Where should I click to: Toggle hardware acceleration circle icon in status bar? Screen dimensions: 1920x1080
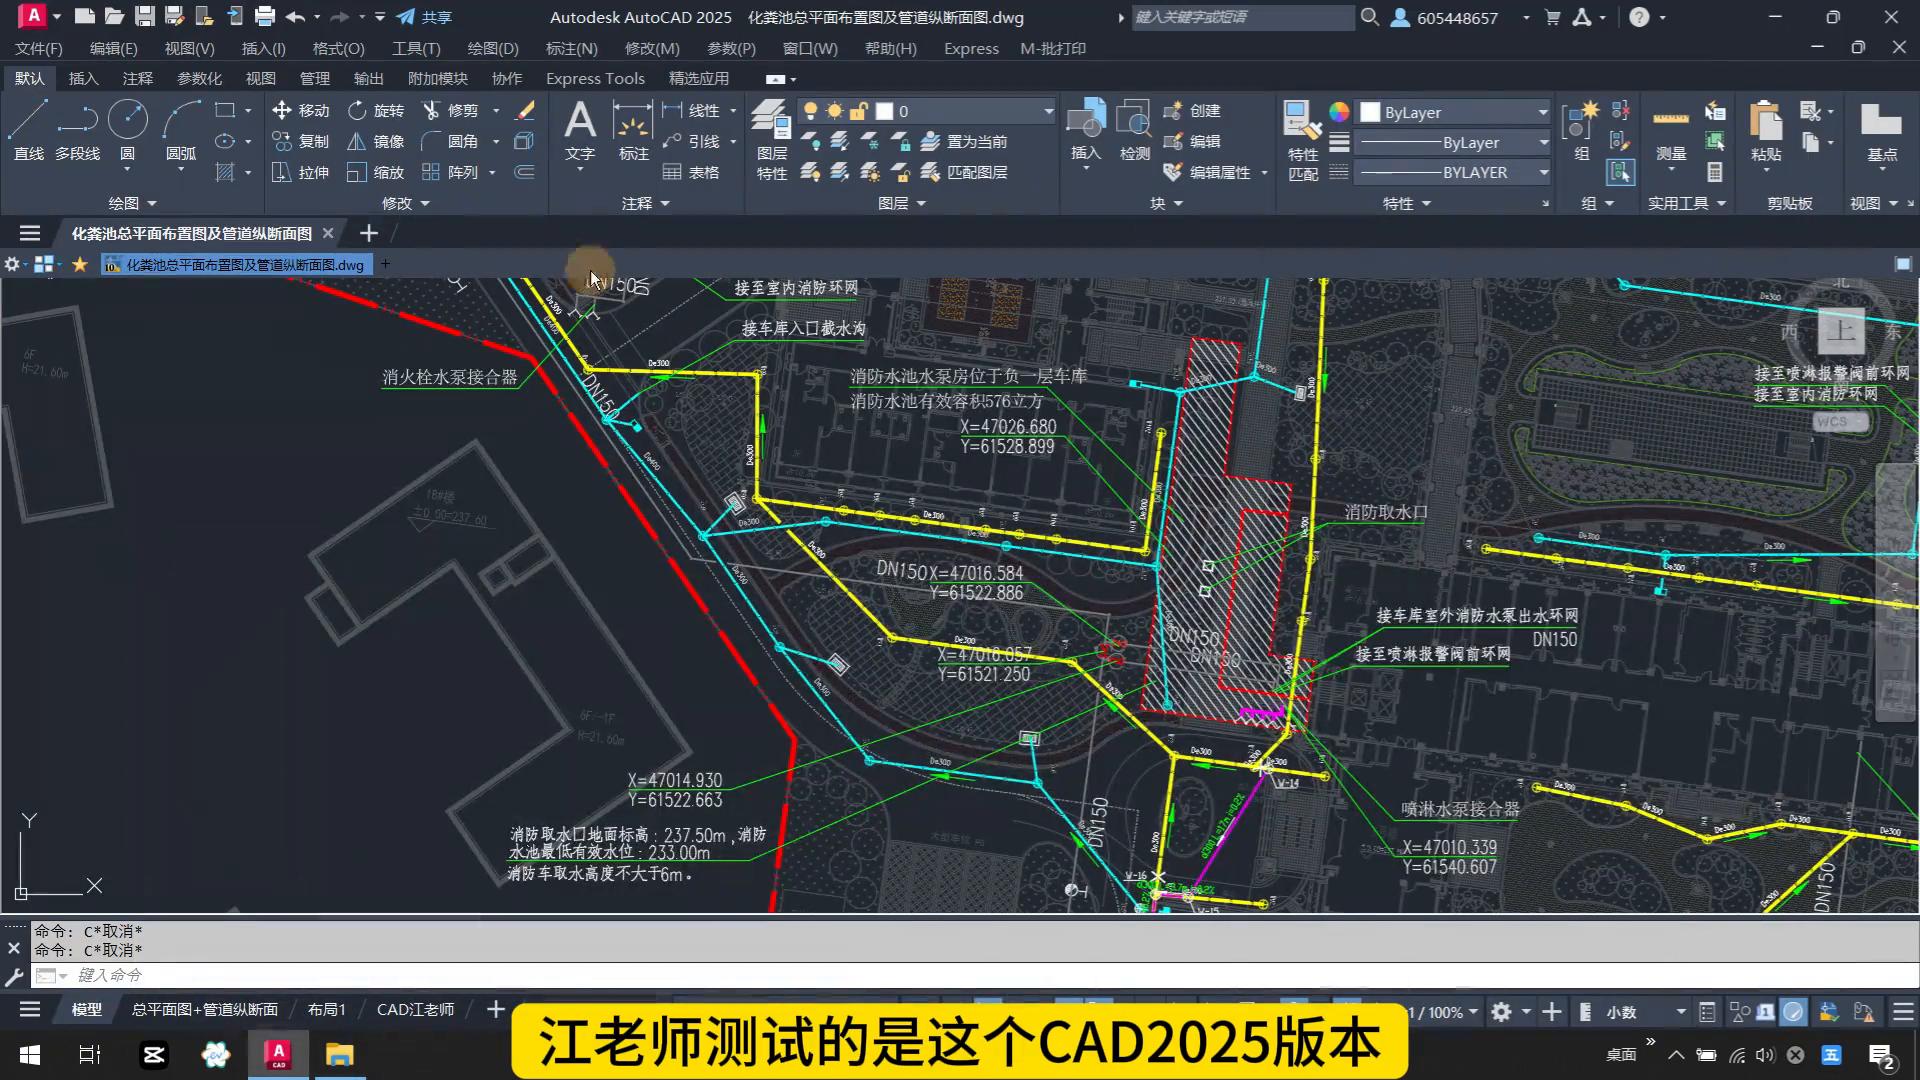[x=1793, y=1012]
